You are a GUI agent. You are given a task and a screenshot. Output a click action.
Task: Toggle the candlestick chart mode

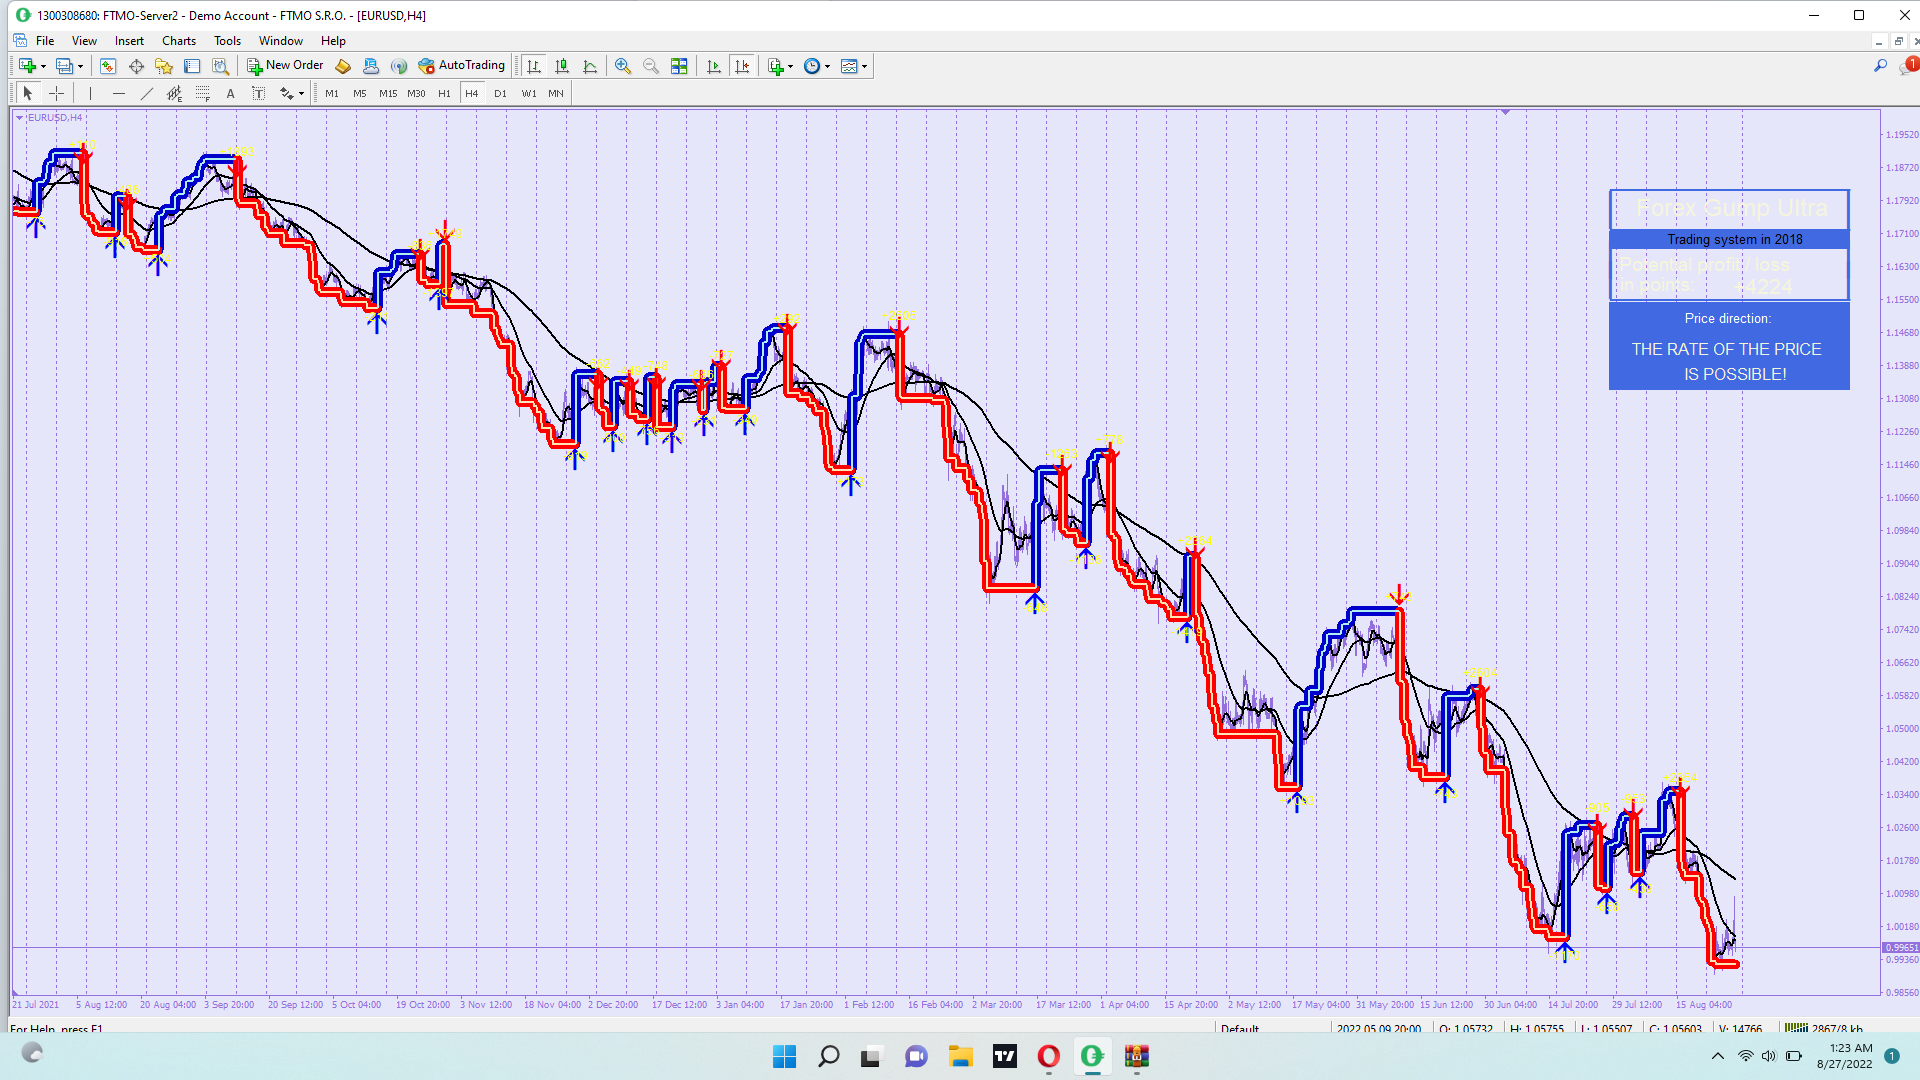click(x=562, y=66)
